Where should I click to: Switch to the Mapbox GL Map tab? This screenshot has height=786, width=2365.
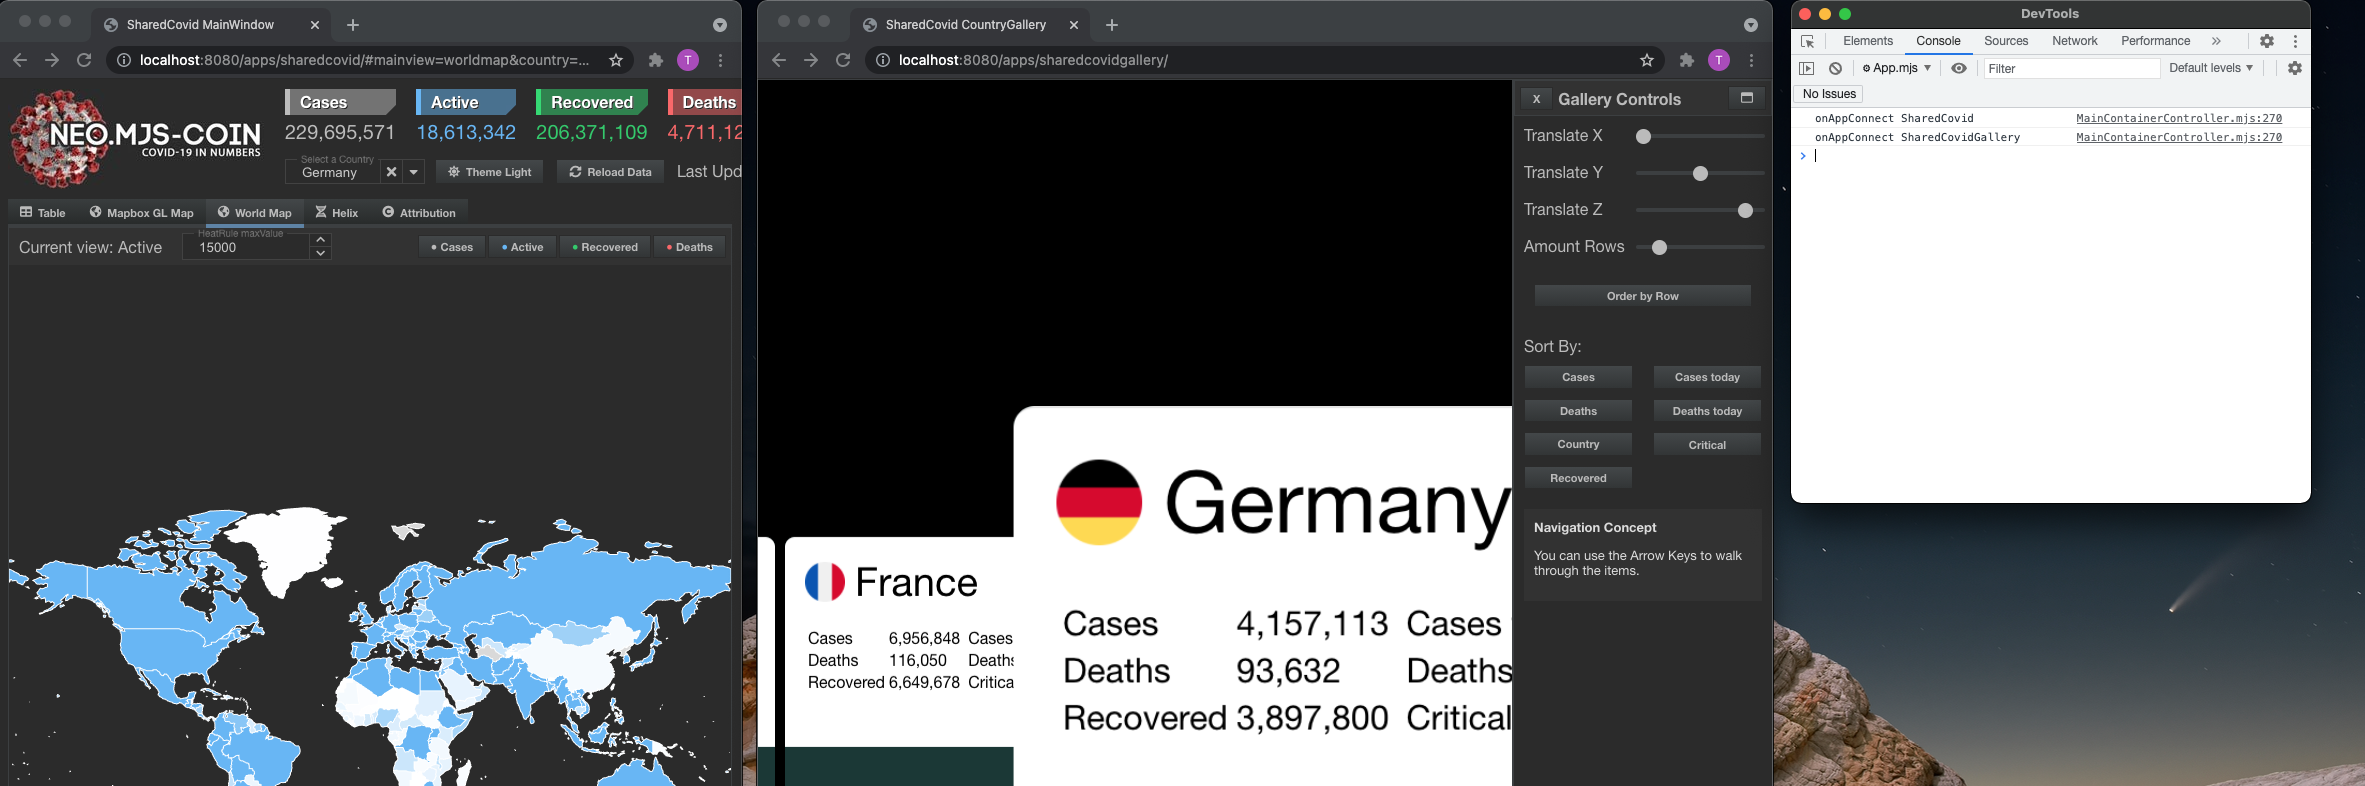(x=142, y=212)
